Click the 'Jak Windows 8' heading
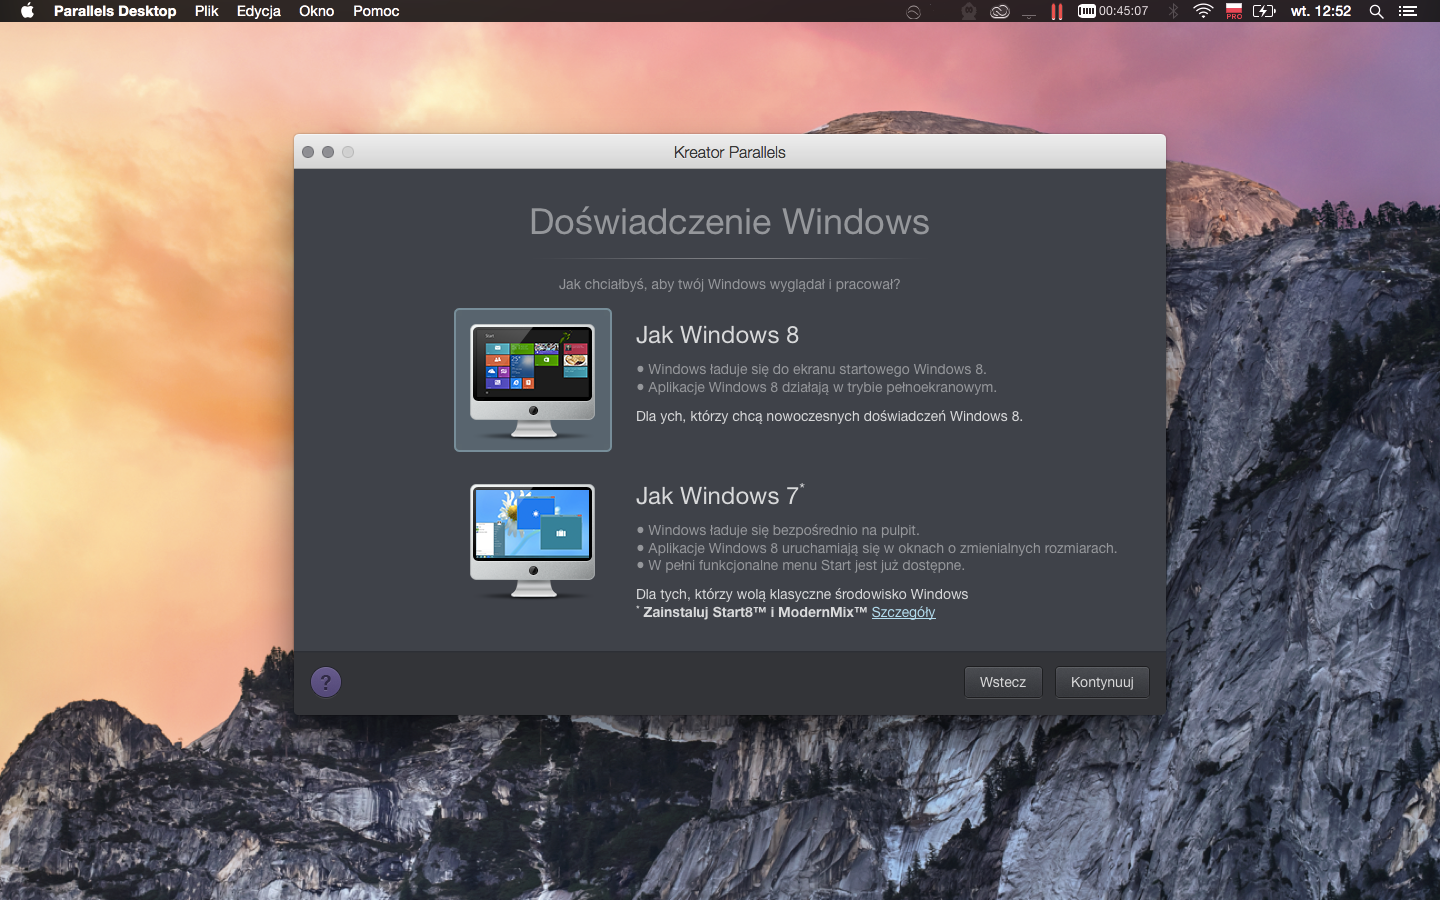Viewport: 1440px width, 900px height. pos(717,335)
